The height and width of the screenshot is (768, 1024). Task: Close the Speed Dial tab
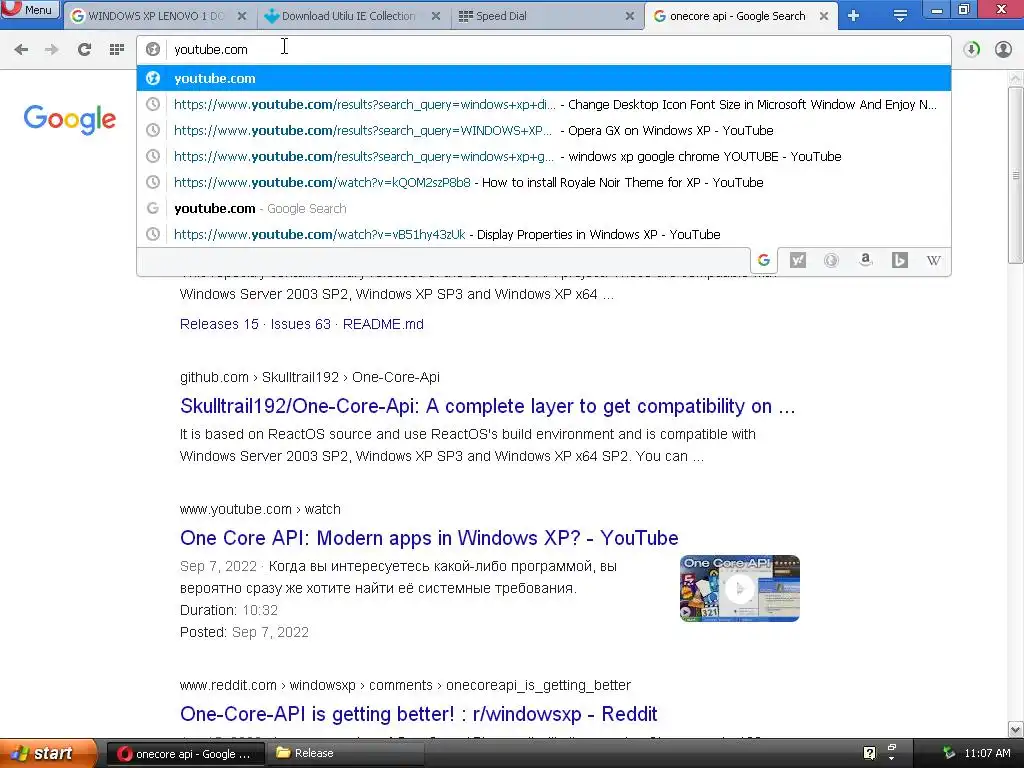click(x=630, y=16)
